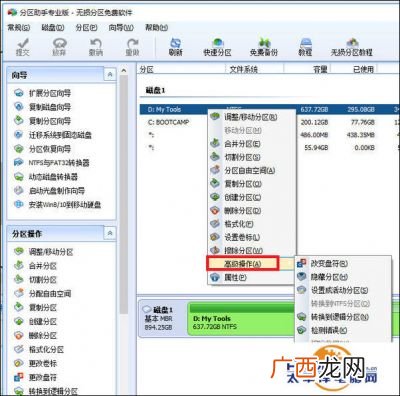The width and height of the screenshot is (400, 396).
Task: Select 切割分区 in 分区操作 panel
Action: click(x=35, y=280)
